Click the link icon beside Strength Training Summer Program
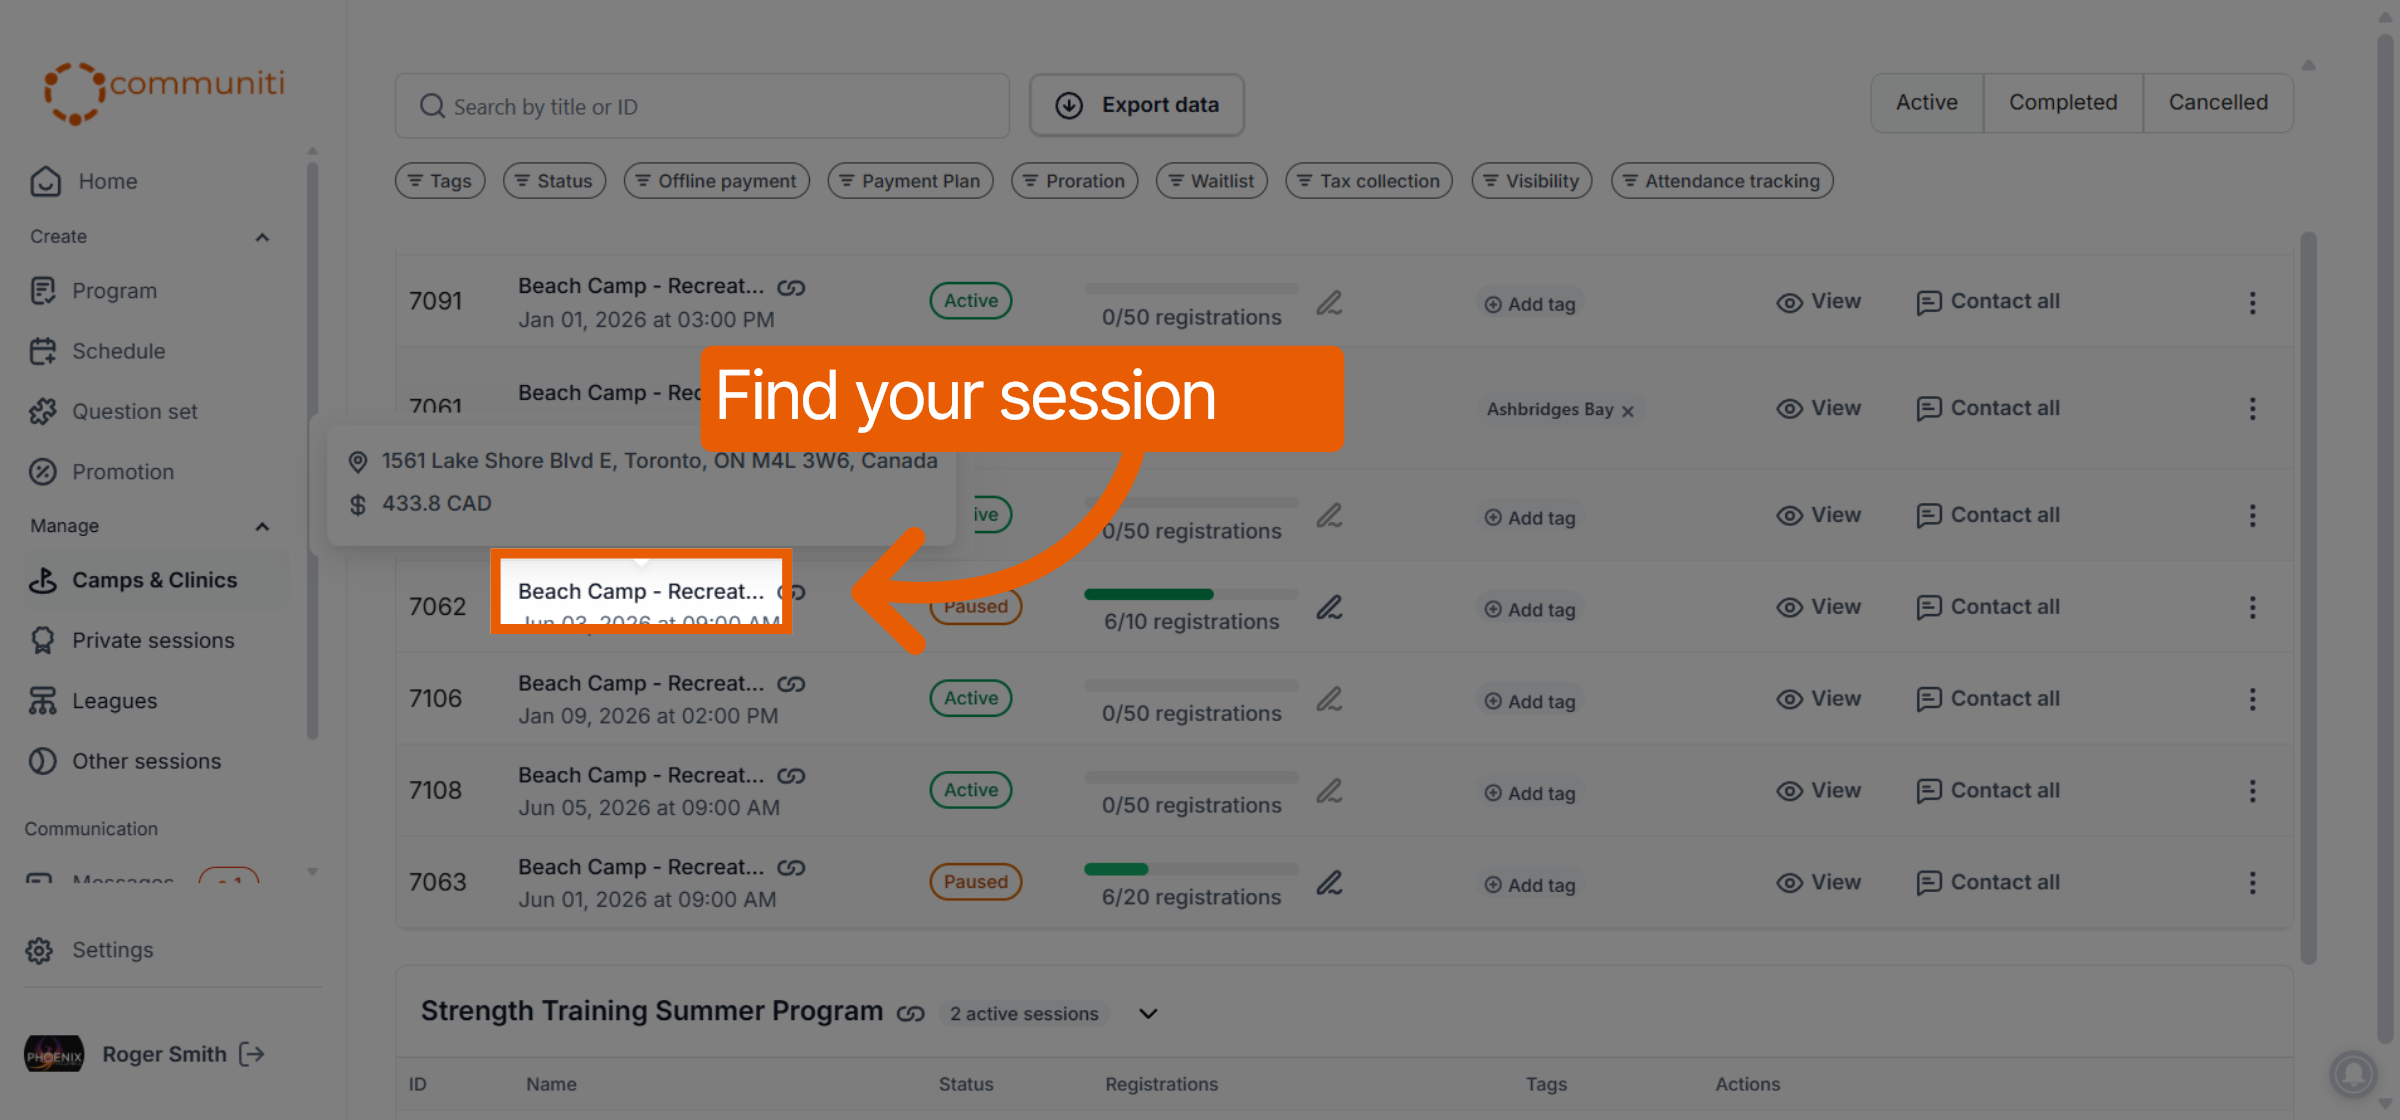 pos(910,1014)
